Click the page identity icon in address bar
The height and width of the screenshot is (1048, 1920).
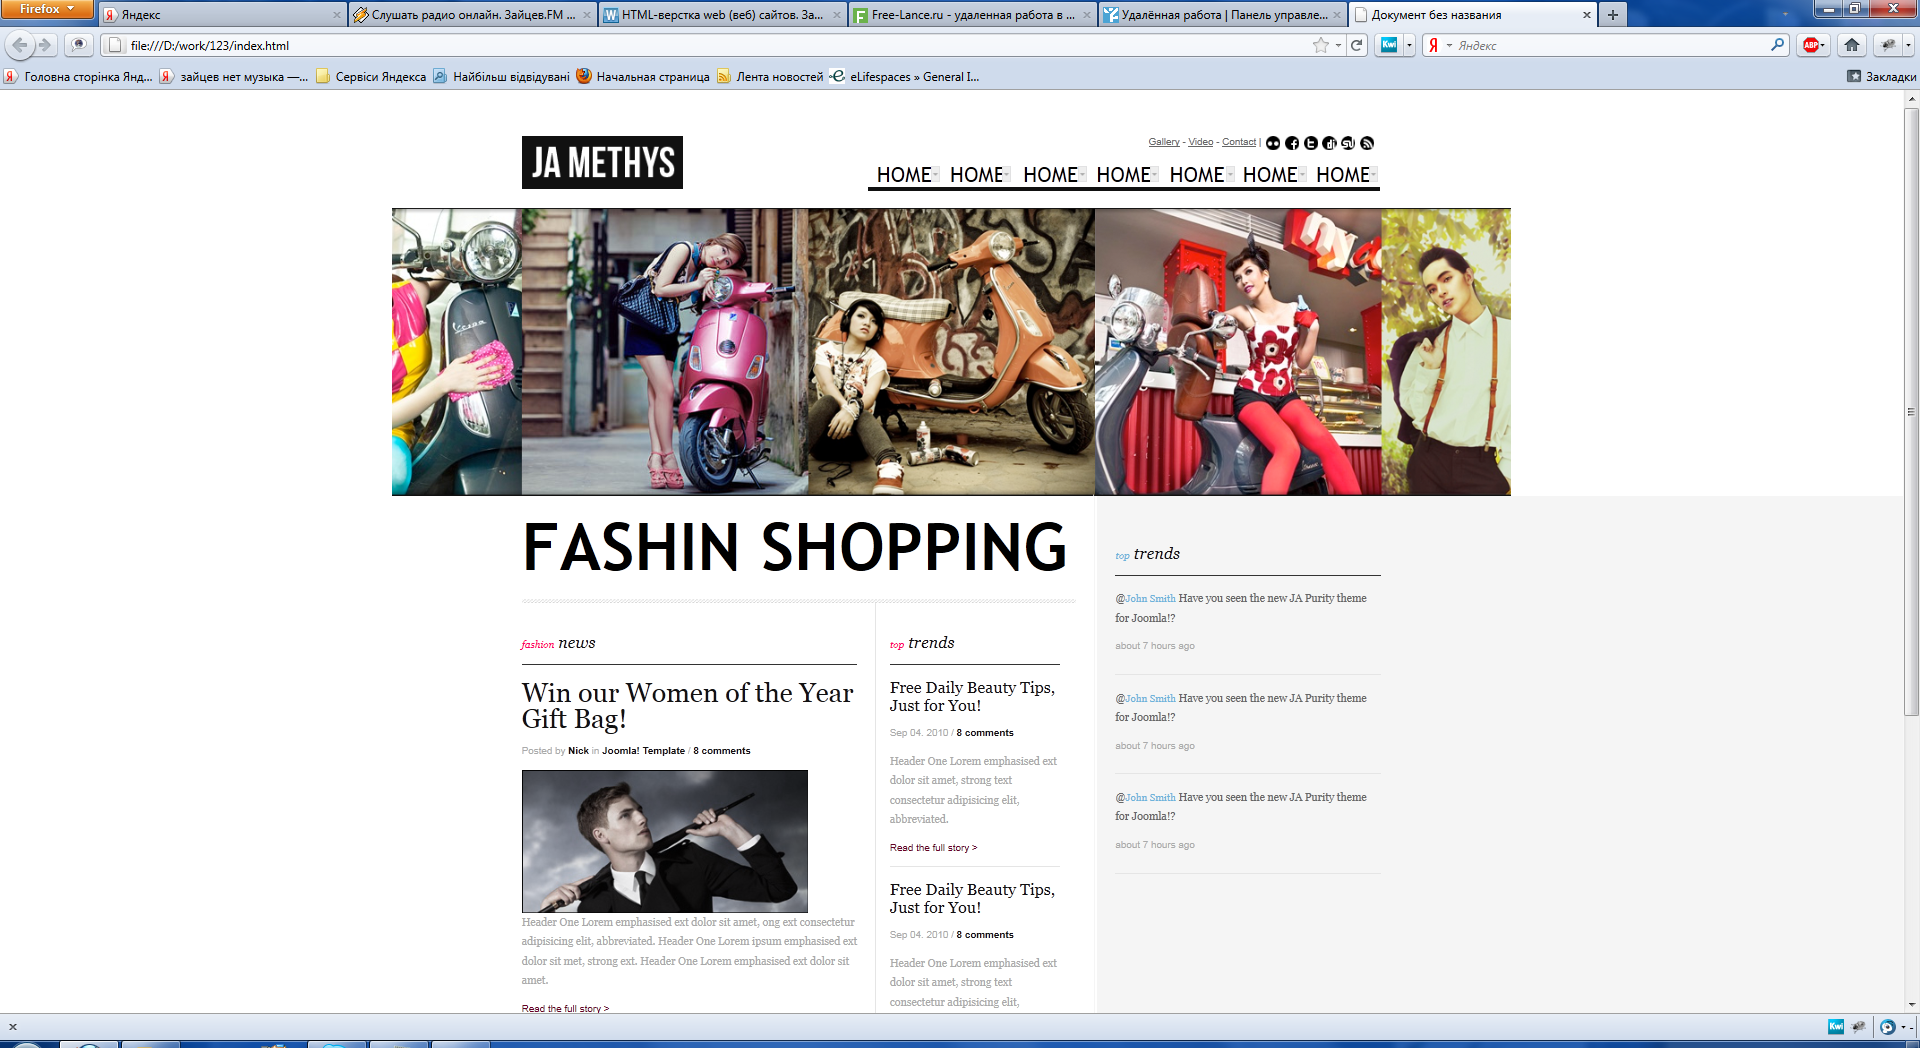[115, 45]
